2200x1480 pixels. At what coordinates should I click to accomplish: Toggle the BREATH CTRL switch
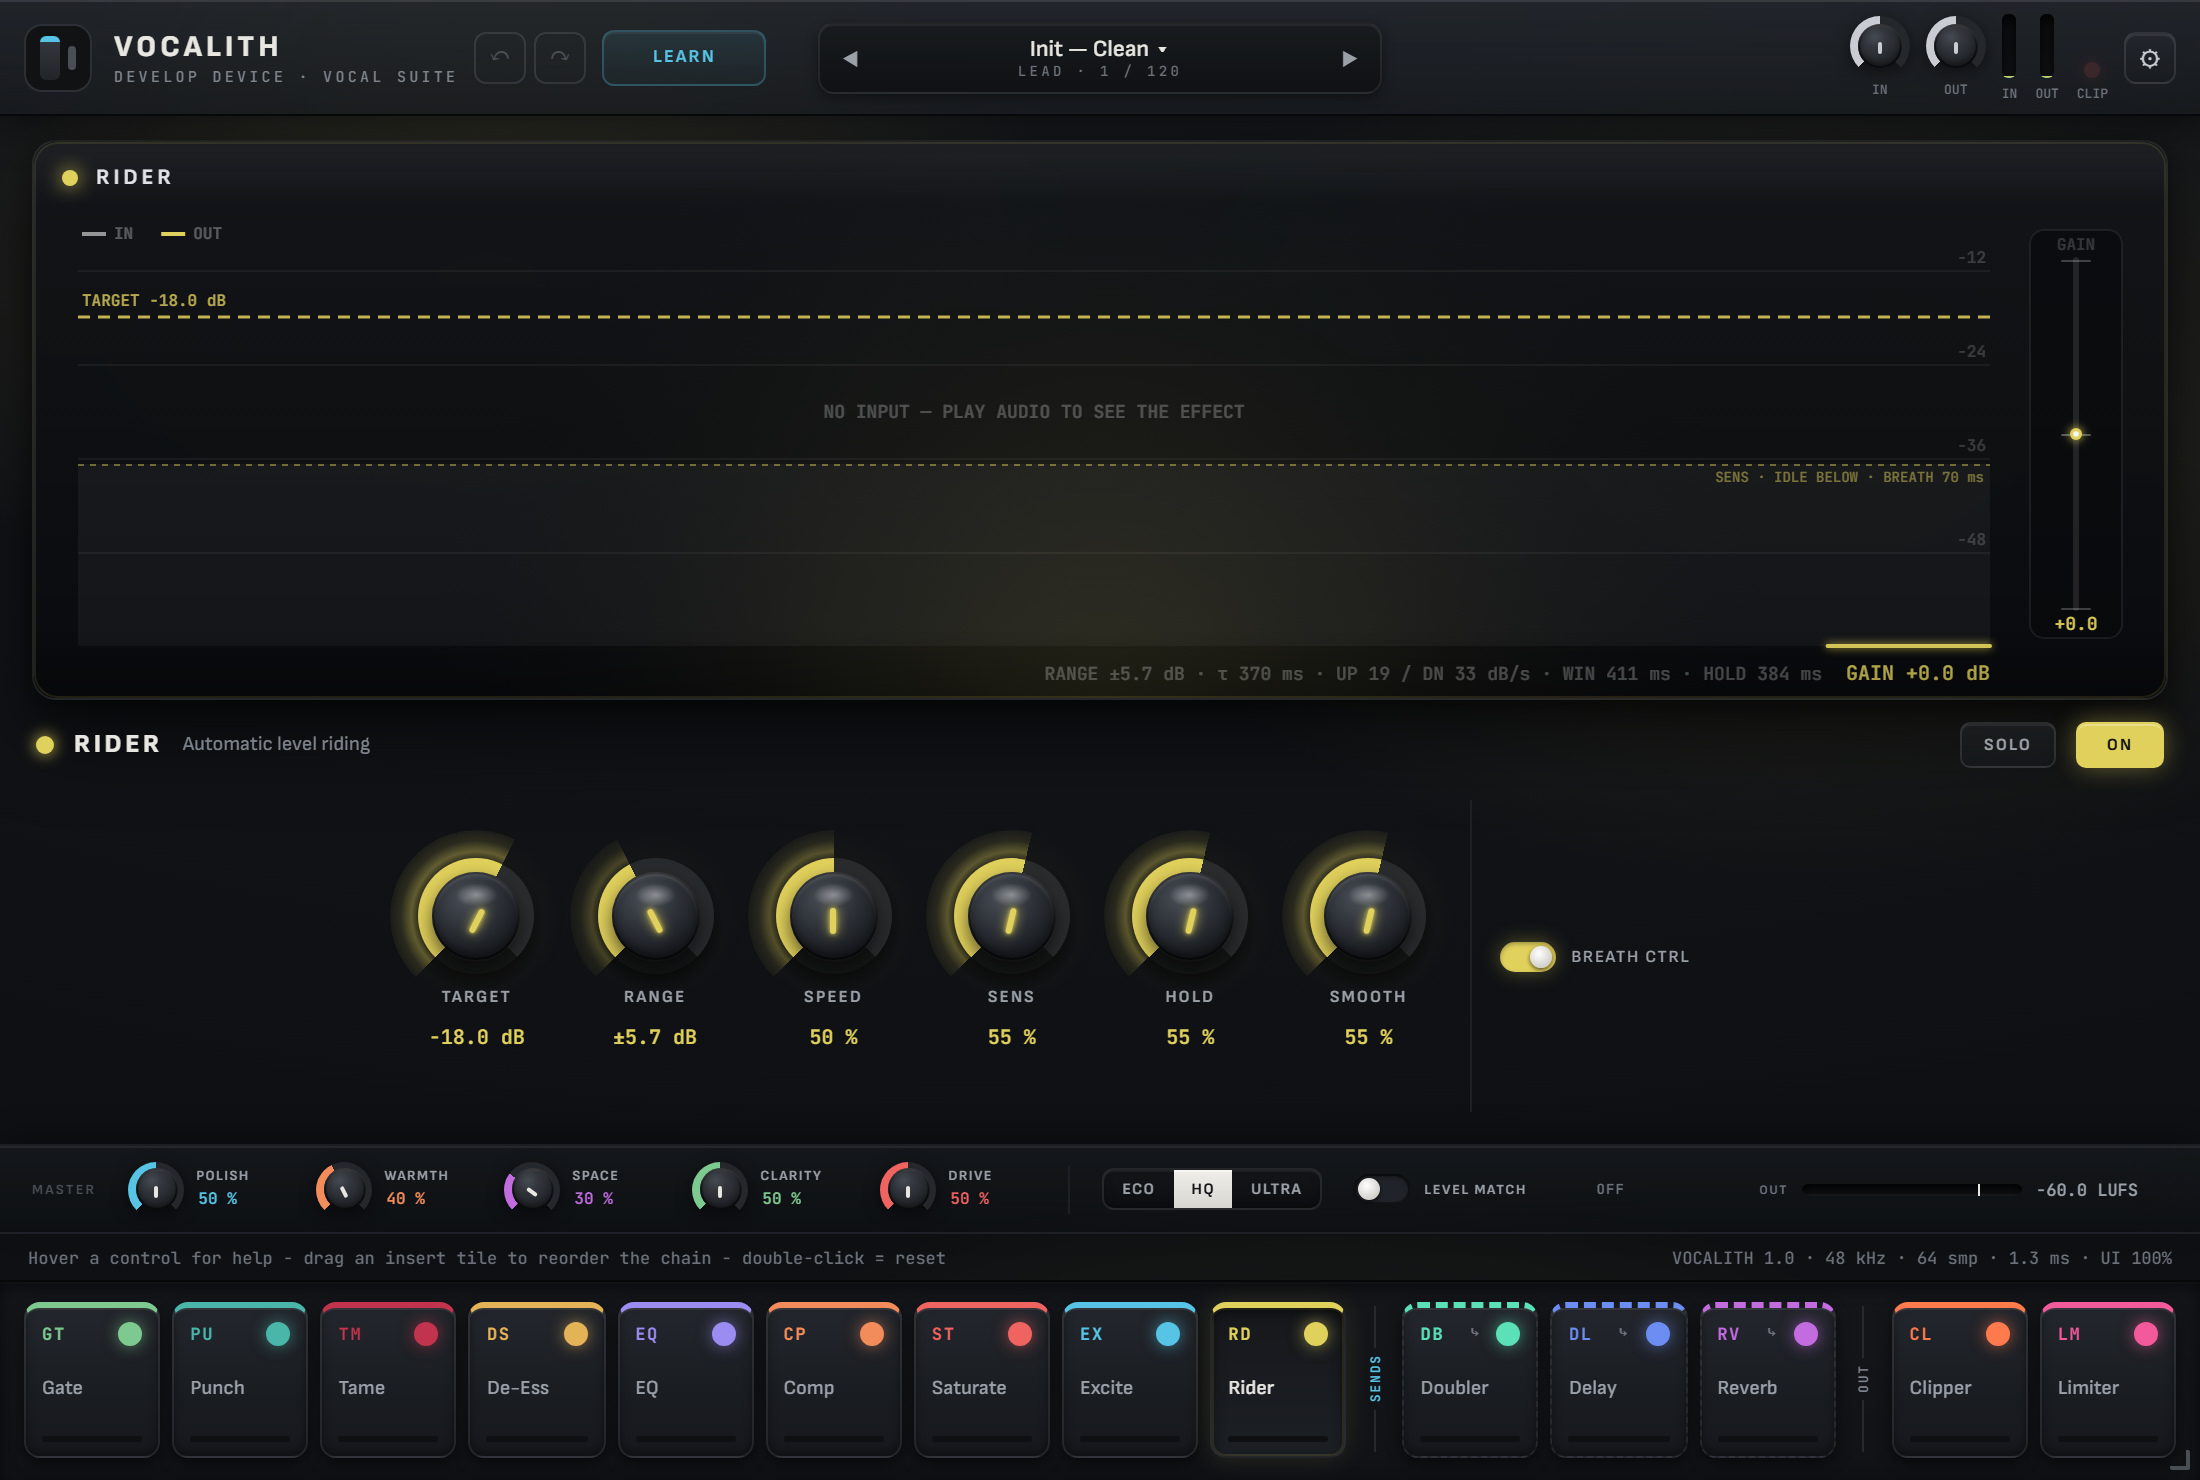1527,957
